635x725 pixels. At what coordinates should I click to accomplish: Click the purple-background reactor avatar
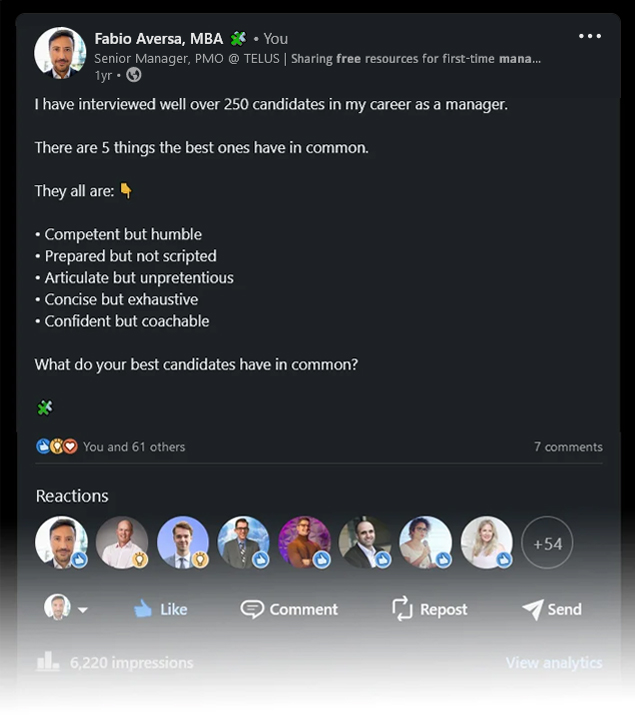click(x=304, y=542)
